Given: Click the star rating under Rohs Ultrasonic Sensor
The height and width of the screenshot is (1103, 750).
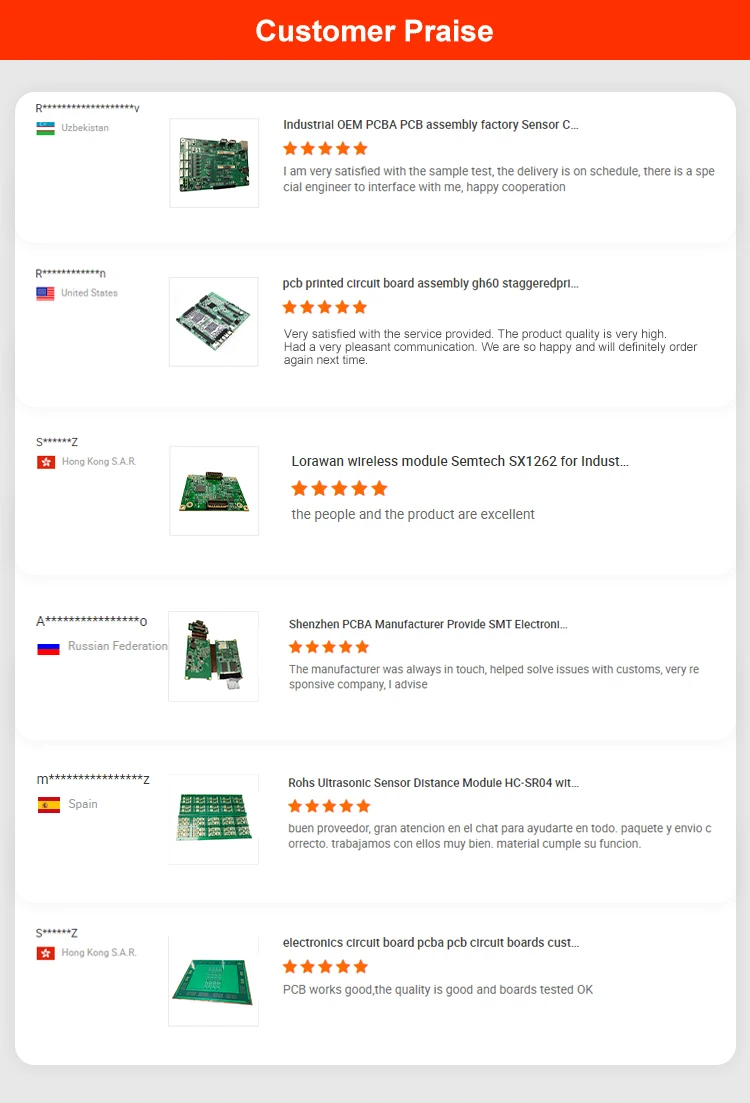Looking at the screenshot, I should coord(329,806).
